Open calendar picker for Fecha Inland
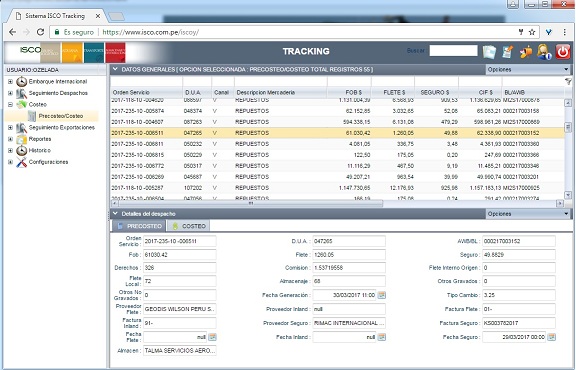Viewport: 576px width, 370px height. (x=382, y=337)
